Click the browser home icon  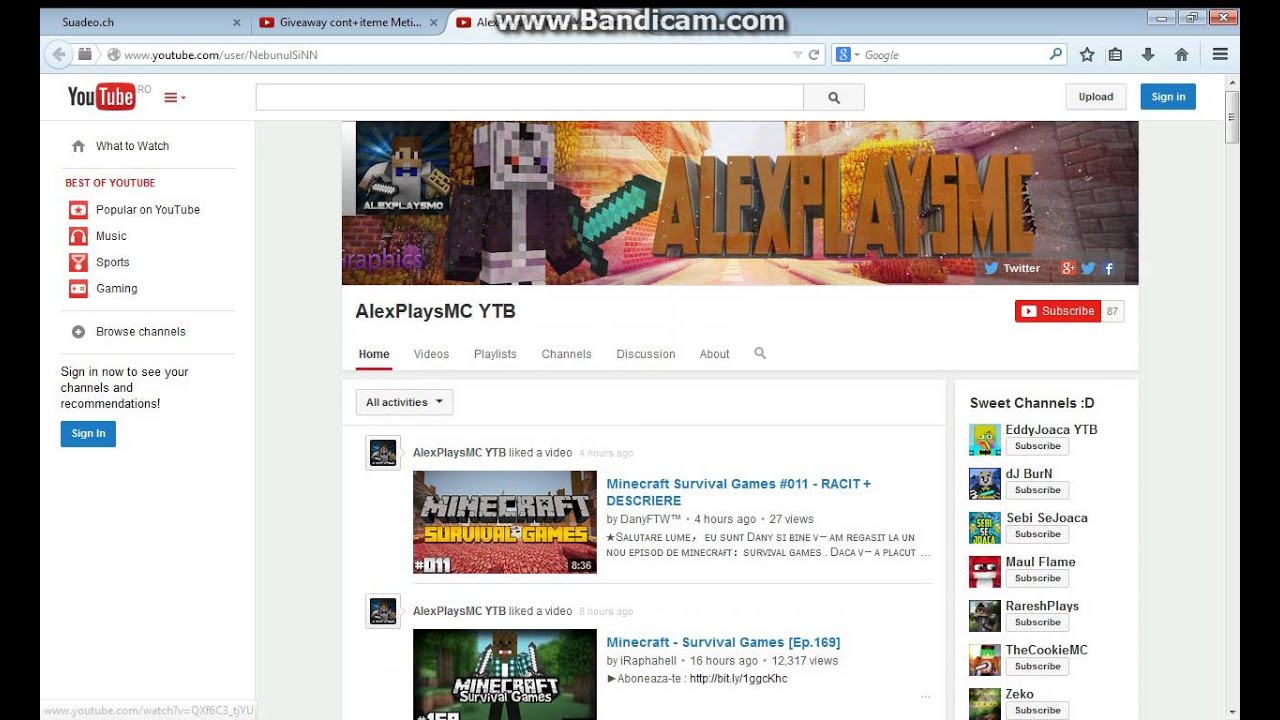click(x=1181, y=55)
